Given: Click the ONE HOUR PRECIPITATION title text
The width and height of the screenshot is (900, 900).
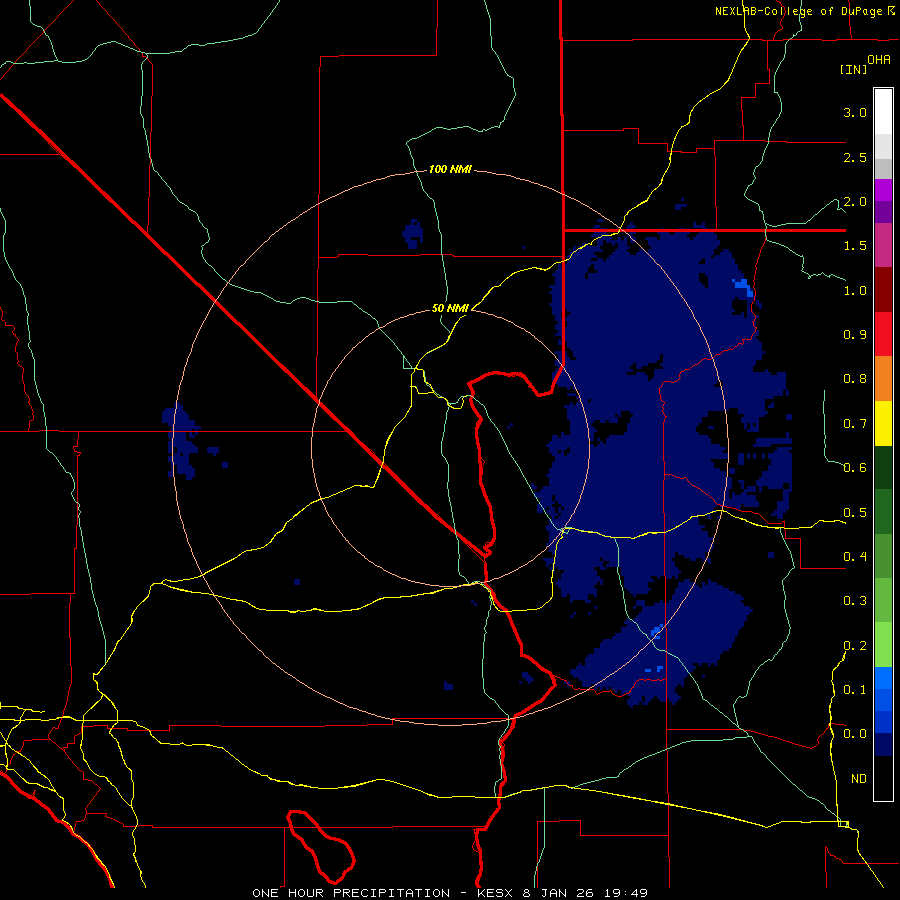Looking at the screenshot, I should click(351, 893).
